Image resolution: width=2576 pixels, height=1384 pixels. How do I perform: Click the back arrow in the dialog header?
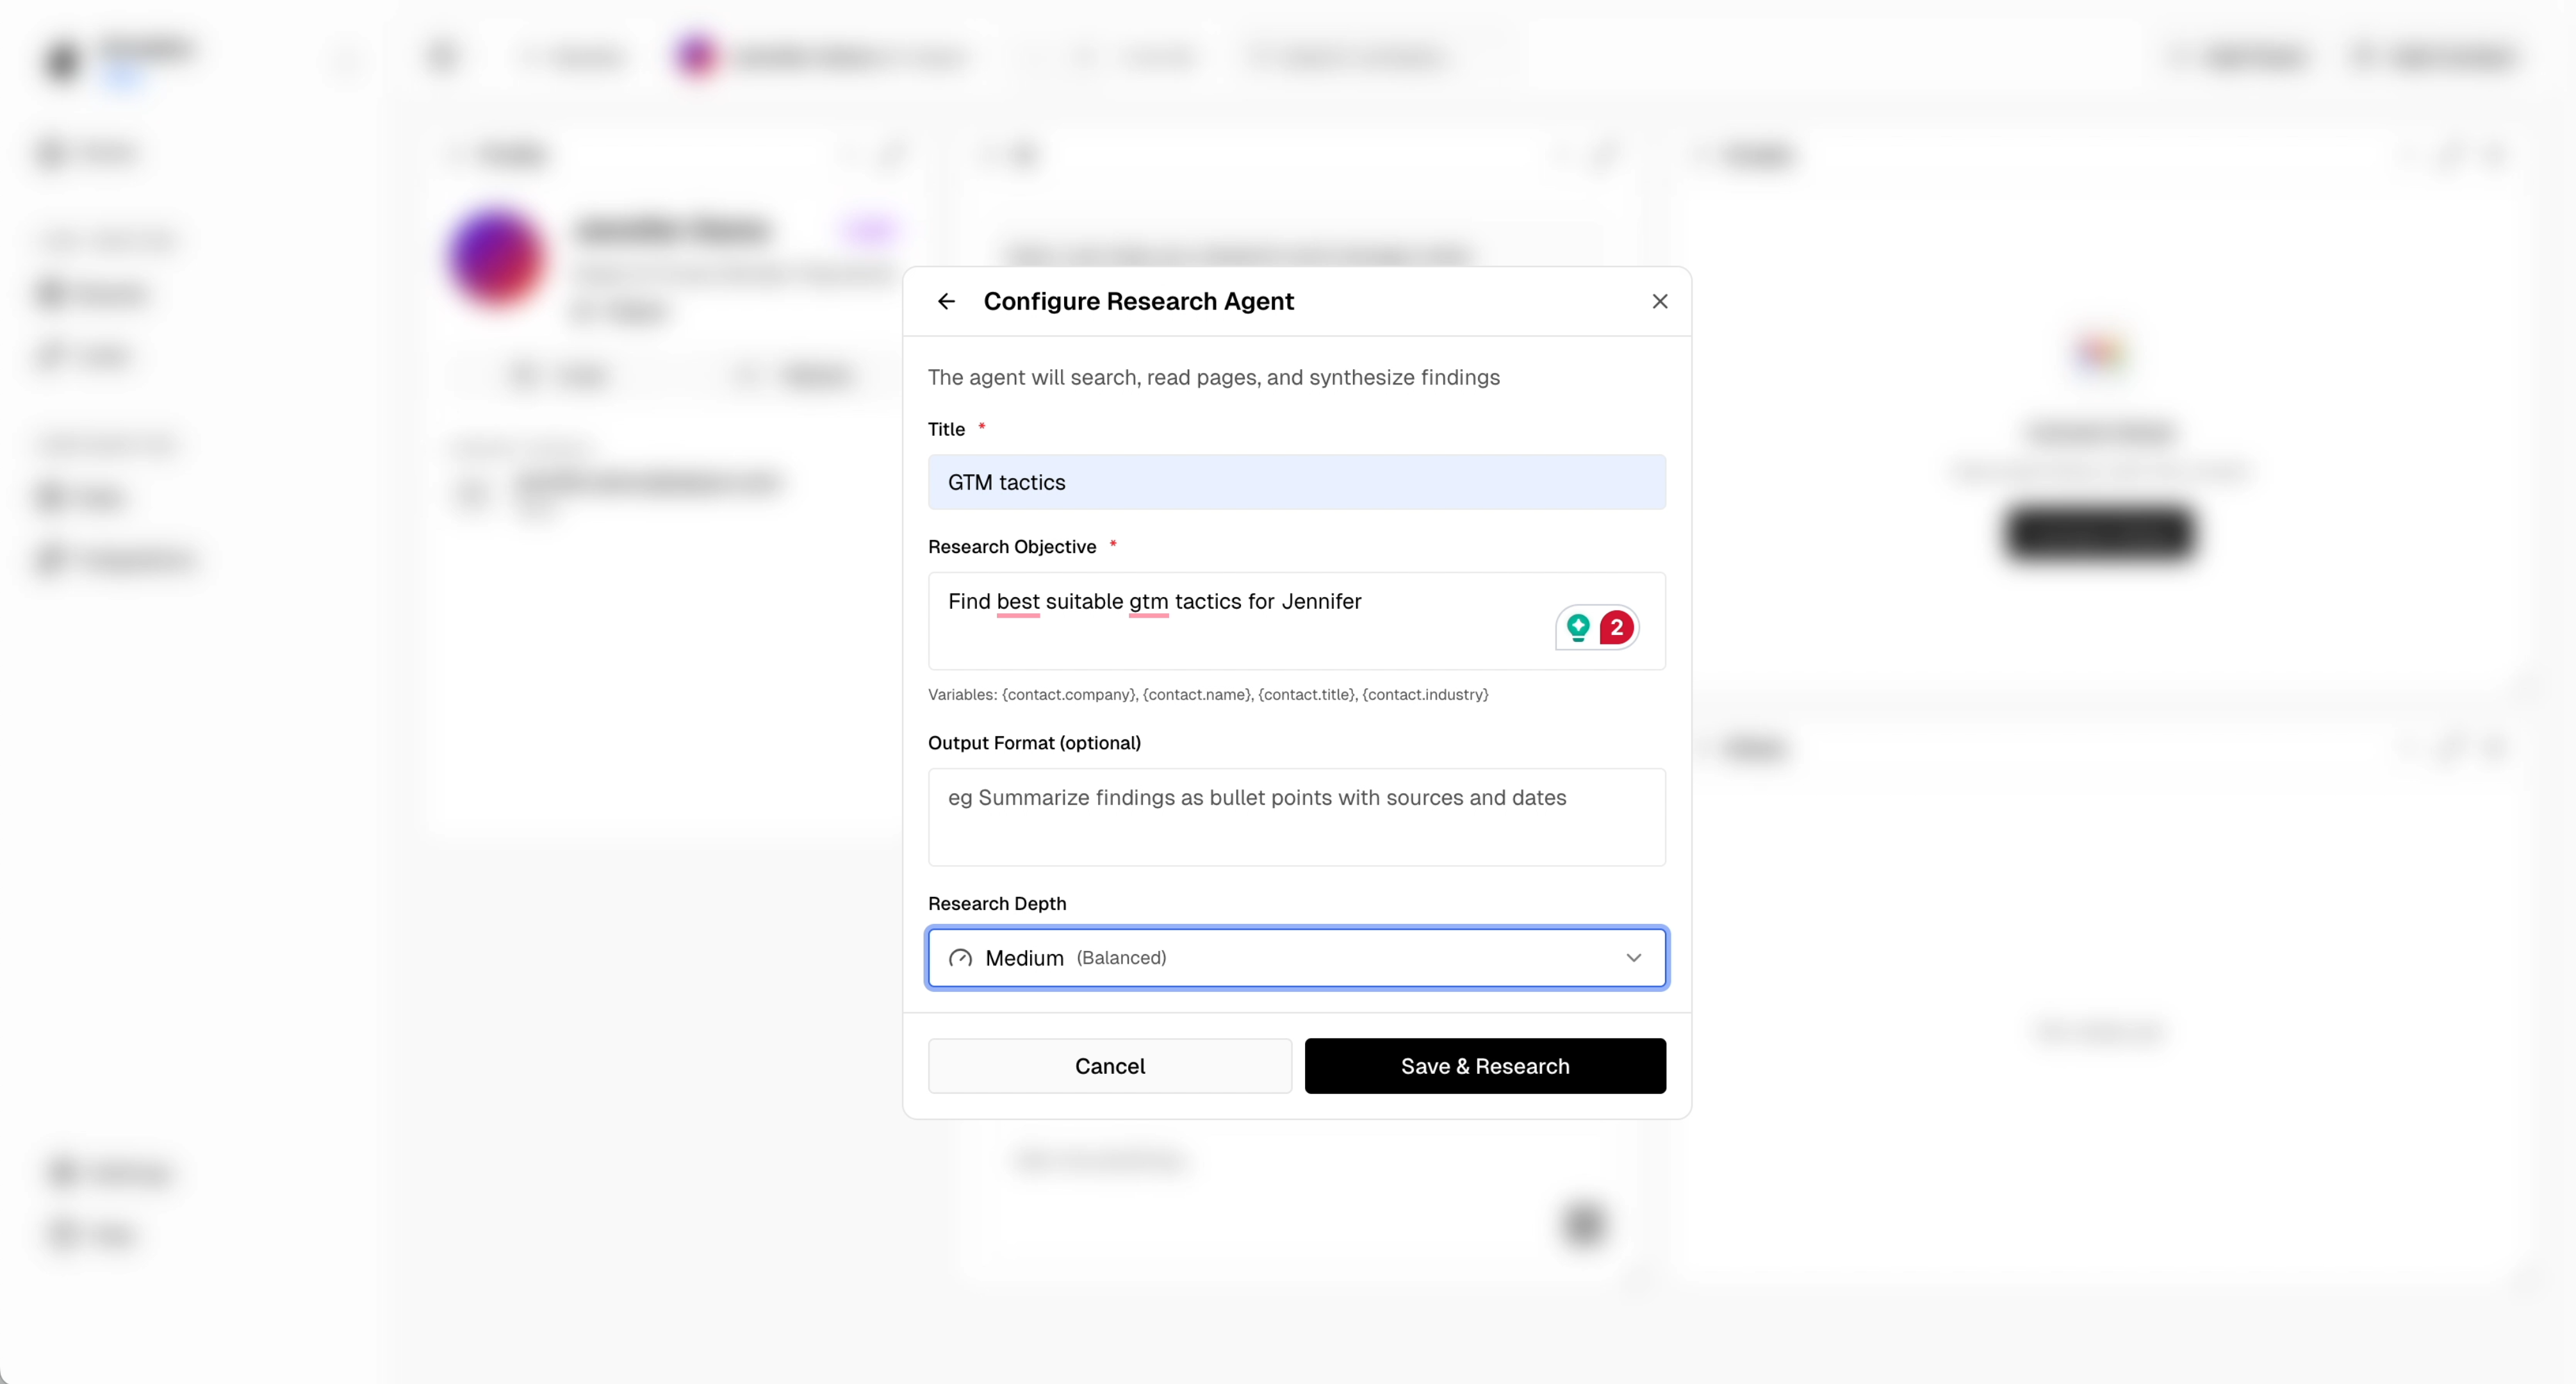[946, 301]
